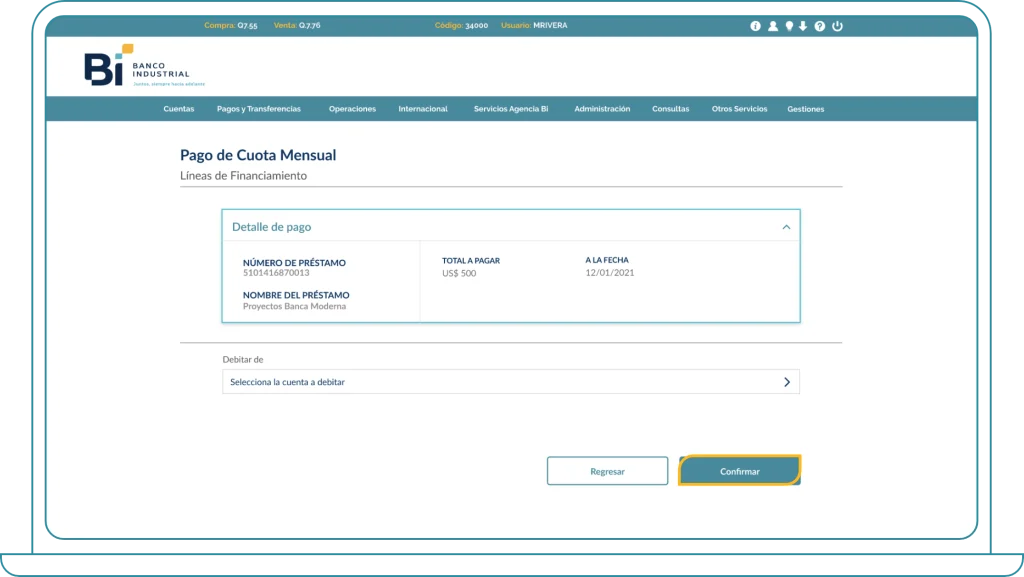Open the Gestiones menu
Image resolution: width=1024 pixels, height=577 pixels.
[805, 109]
